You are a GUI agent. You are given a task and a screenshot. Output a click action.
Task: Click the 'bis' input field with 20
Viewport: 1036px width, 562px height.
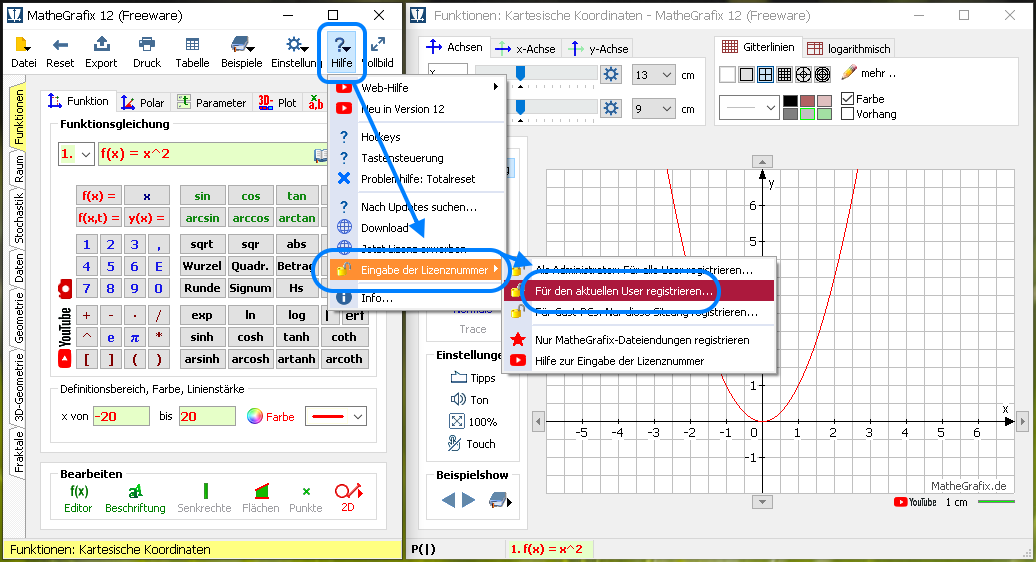pyautogui.click(x=207, y=416)
